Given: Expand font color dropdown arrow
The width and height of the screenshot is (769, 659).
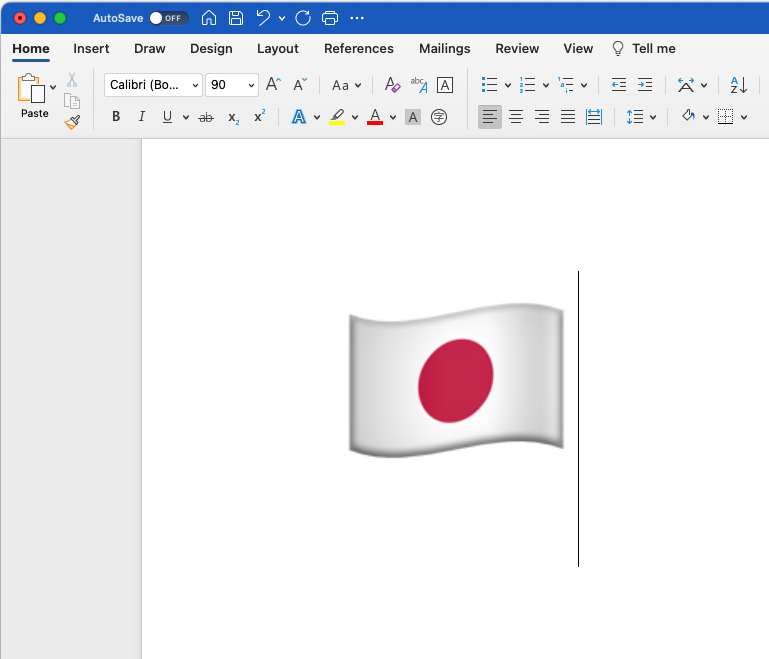Looking at the screenshot, I should (x=393, y=117).
